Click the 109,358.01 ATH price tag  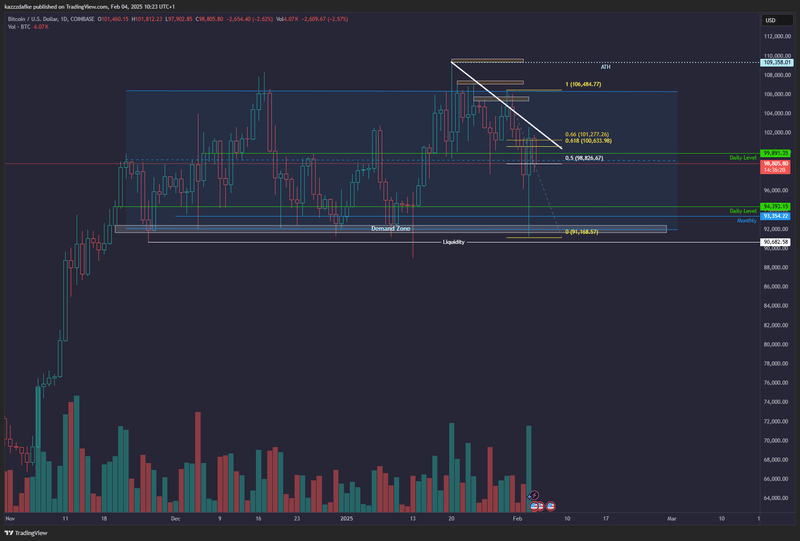777,62
